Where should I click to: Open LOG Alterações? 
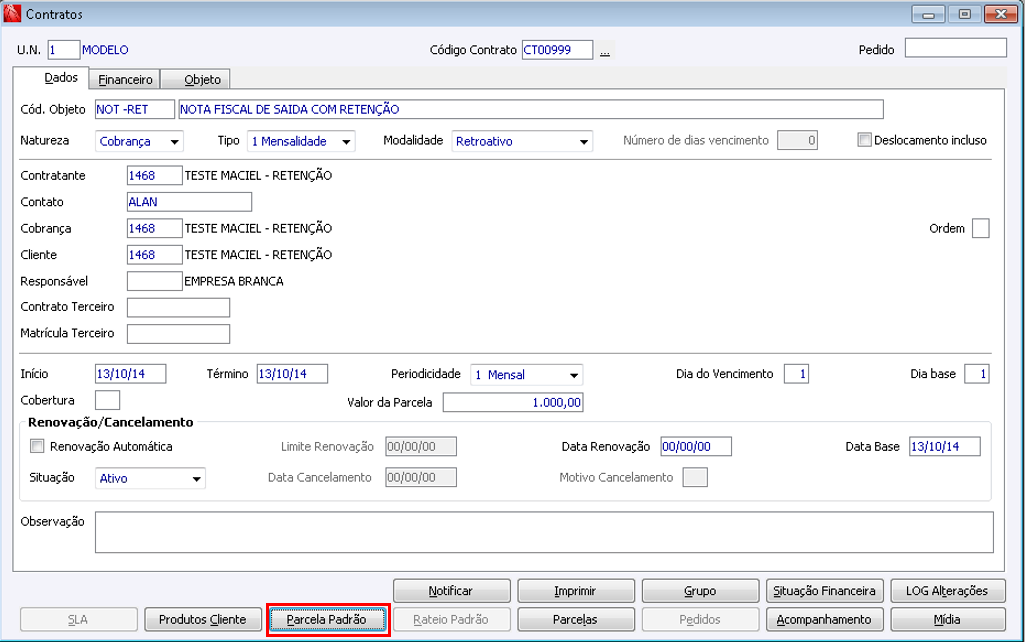(948, 590)
